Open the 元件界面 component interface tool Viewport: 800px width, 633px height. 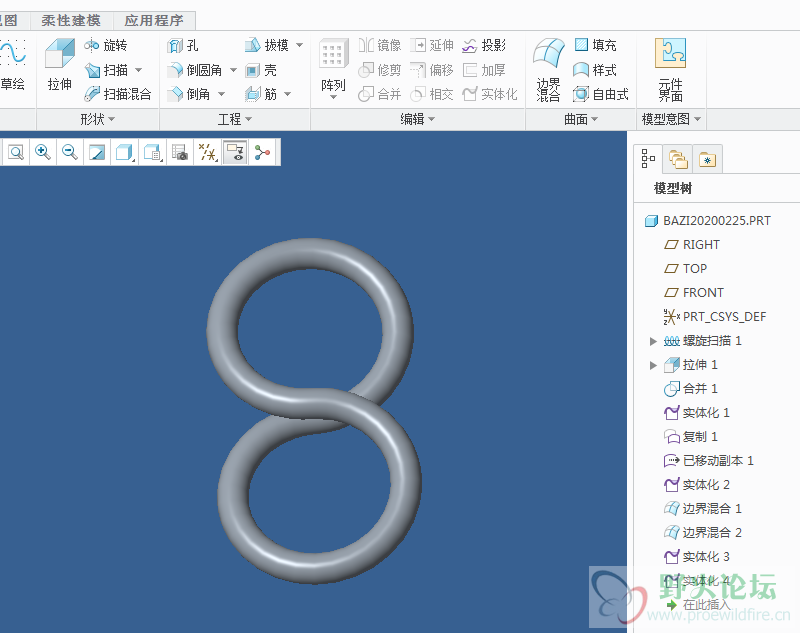(670, 69)
